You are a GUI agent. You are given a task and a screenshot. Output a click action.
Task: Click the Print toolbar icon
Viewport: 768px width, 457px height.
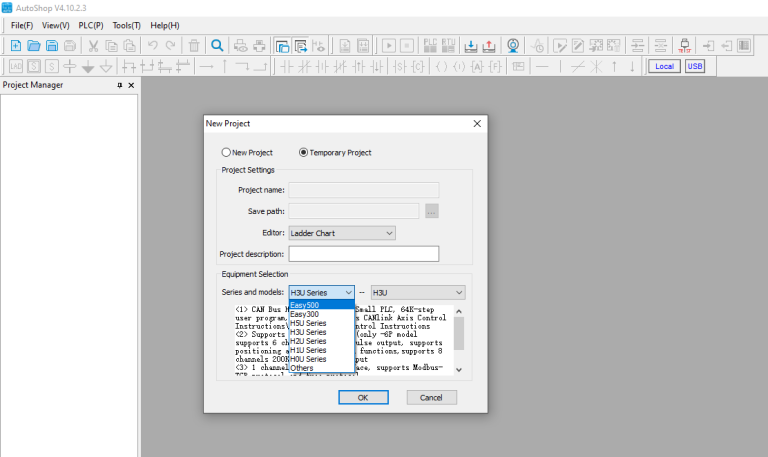pos(259,46)
